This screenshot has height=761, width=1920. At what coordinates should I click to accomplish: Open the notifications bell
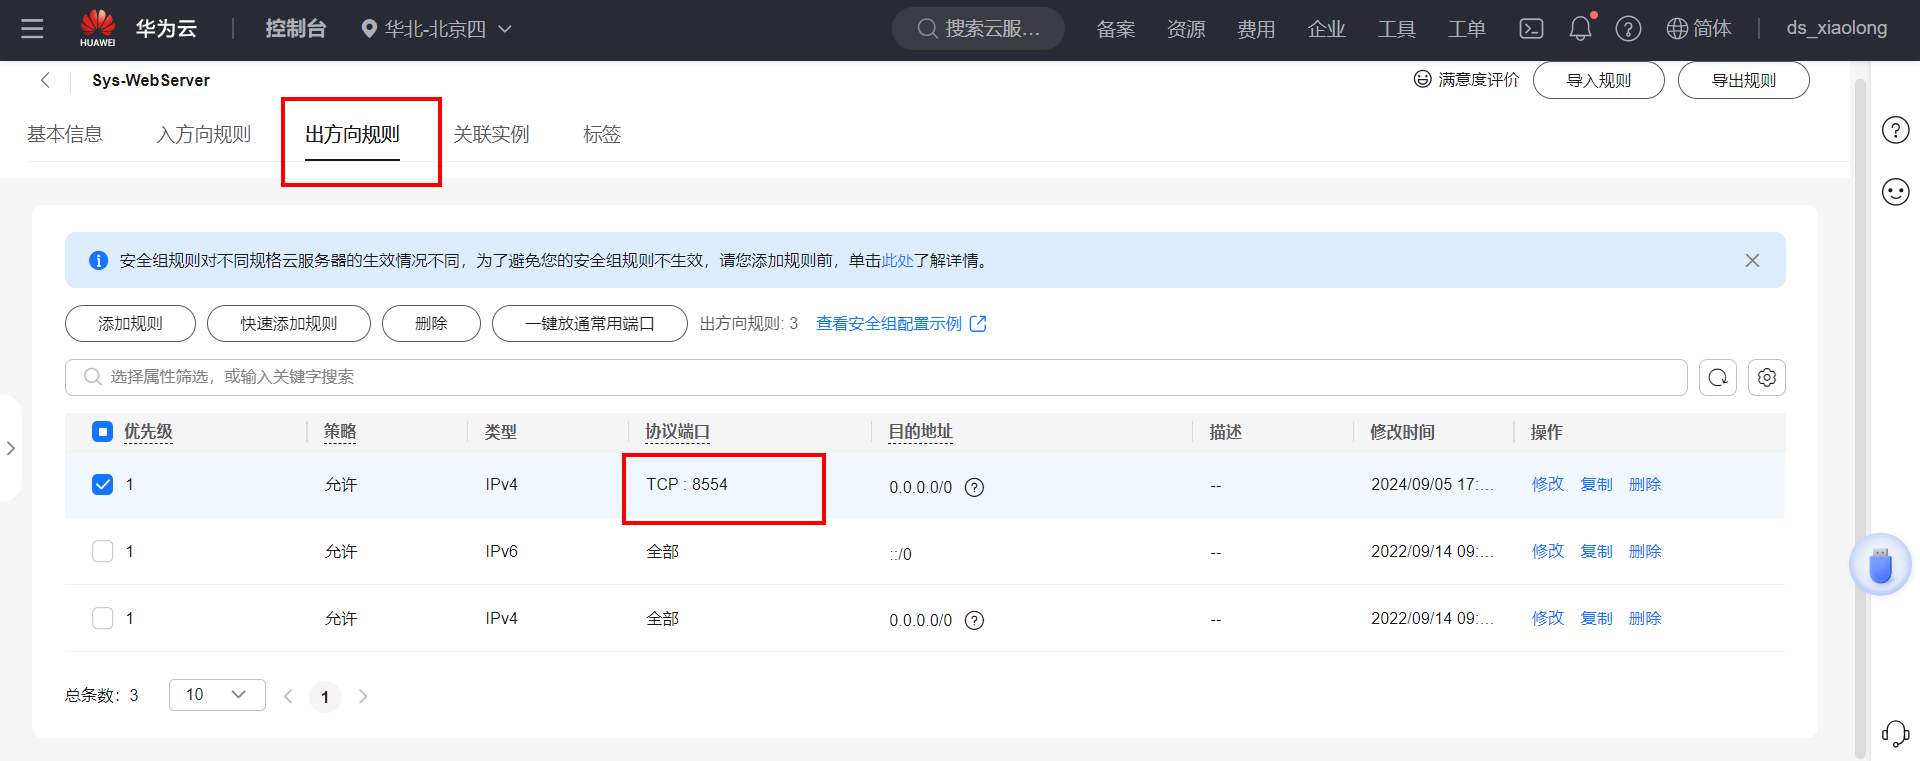click(1580, 29)
